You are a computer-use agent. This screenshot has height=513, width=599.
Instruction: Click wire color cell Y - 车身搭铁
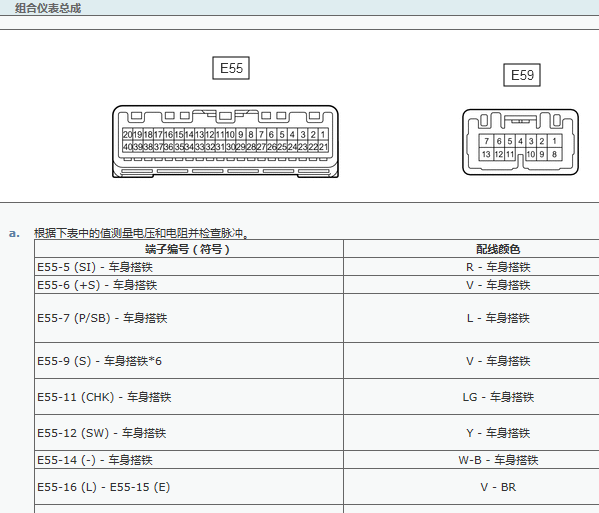tap(471, 432)
